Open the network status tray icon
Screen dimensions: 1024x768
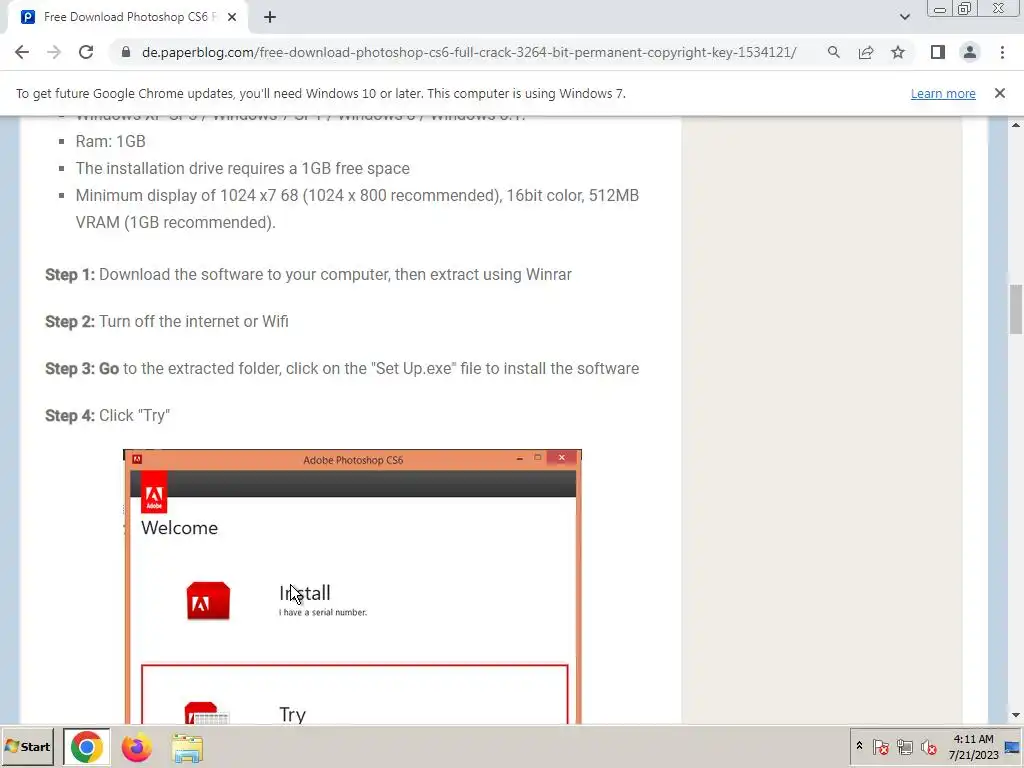pos(904,747)
